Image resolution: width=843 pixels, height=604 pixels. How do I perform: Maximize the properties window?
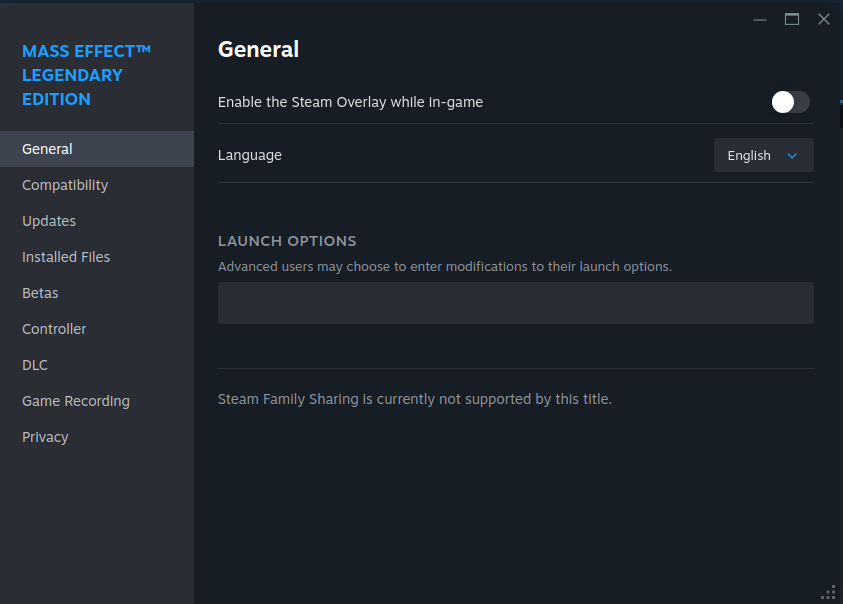click(792, 19)
